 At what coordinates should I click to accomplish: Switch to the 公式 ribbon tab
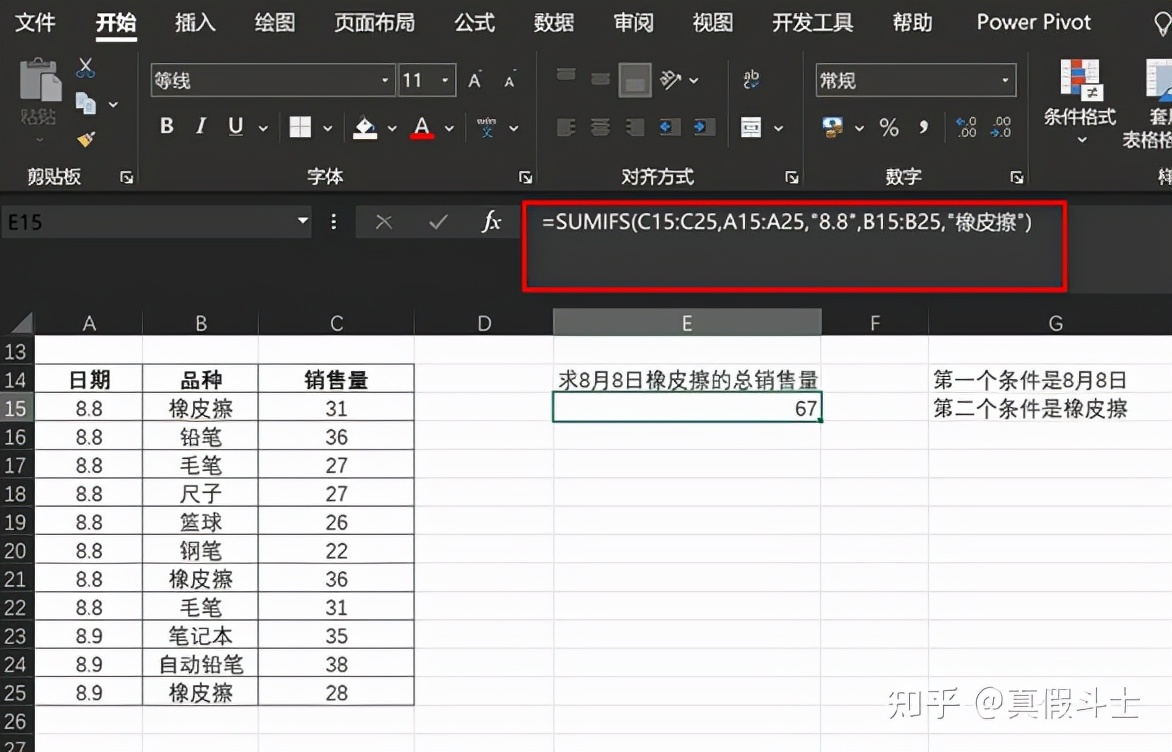(474, 23)
